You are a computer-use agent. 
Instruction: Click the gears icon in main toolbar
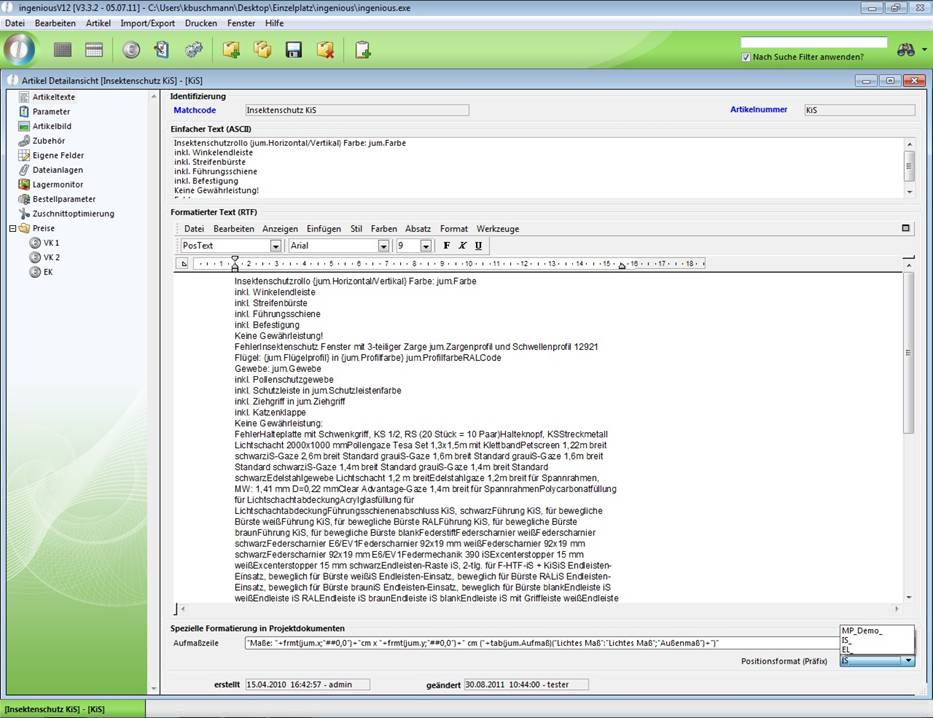(x=193, y=49)
